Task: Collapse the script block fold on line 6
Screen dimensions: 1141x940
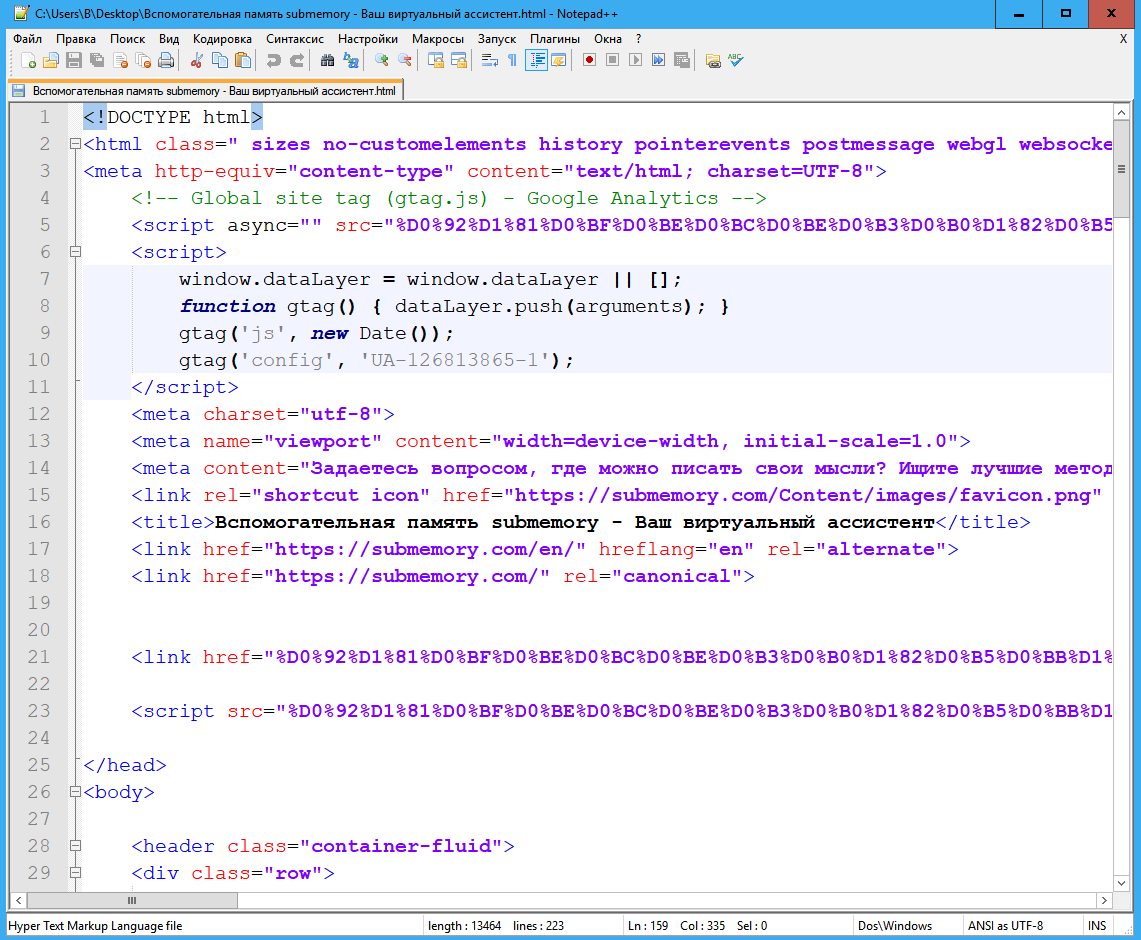Action: click(75, 253)
